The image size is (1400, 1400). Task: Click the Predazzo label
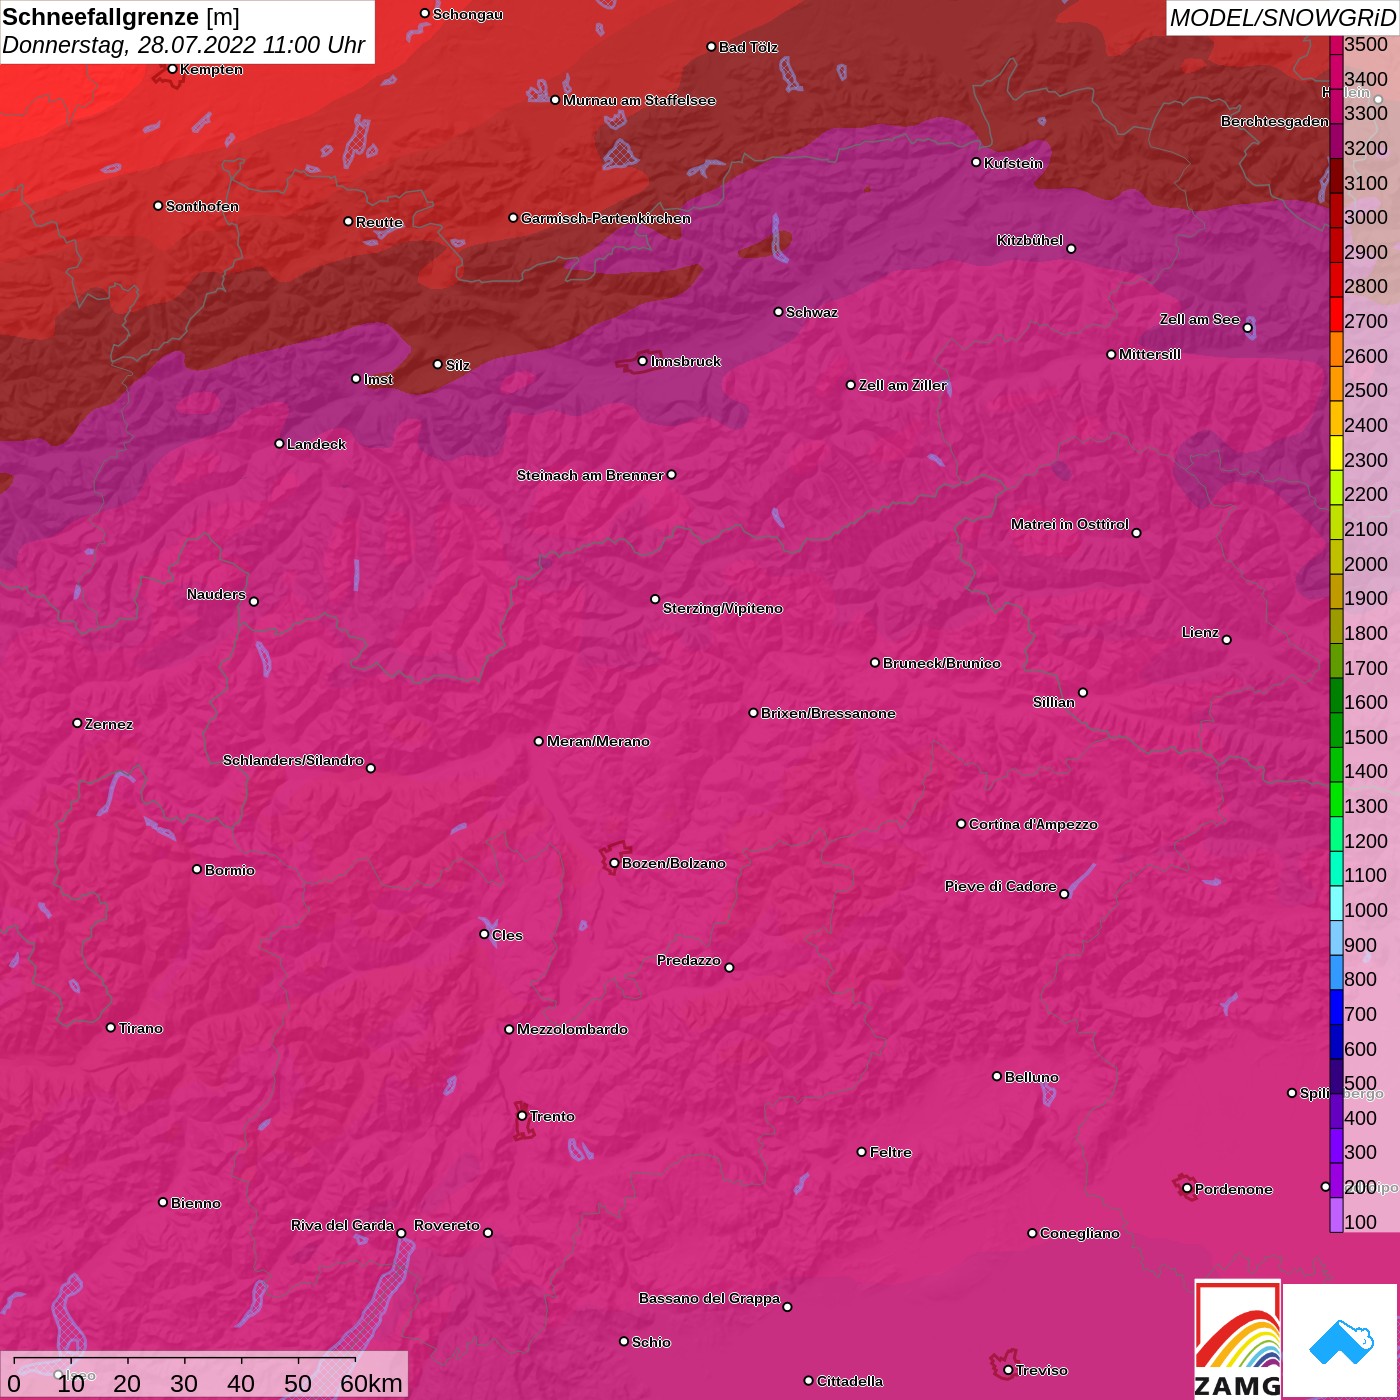coord(688,960)
